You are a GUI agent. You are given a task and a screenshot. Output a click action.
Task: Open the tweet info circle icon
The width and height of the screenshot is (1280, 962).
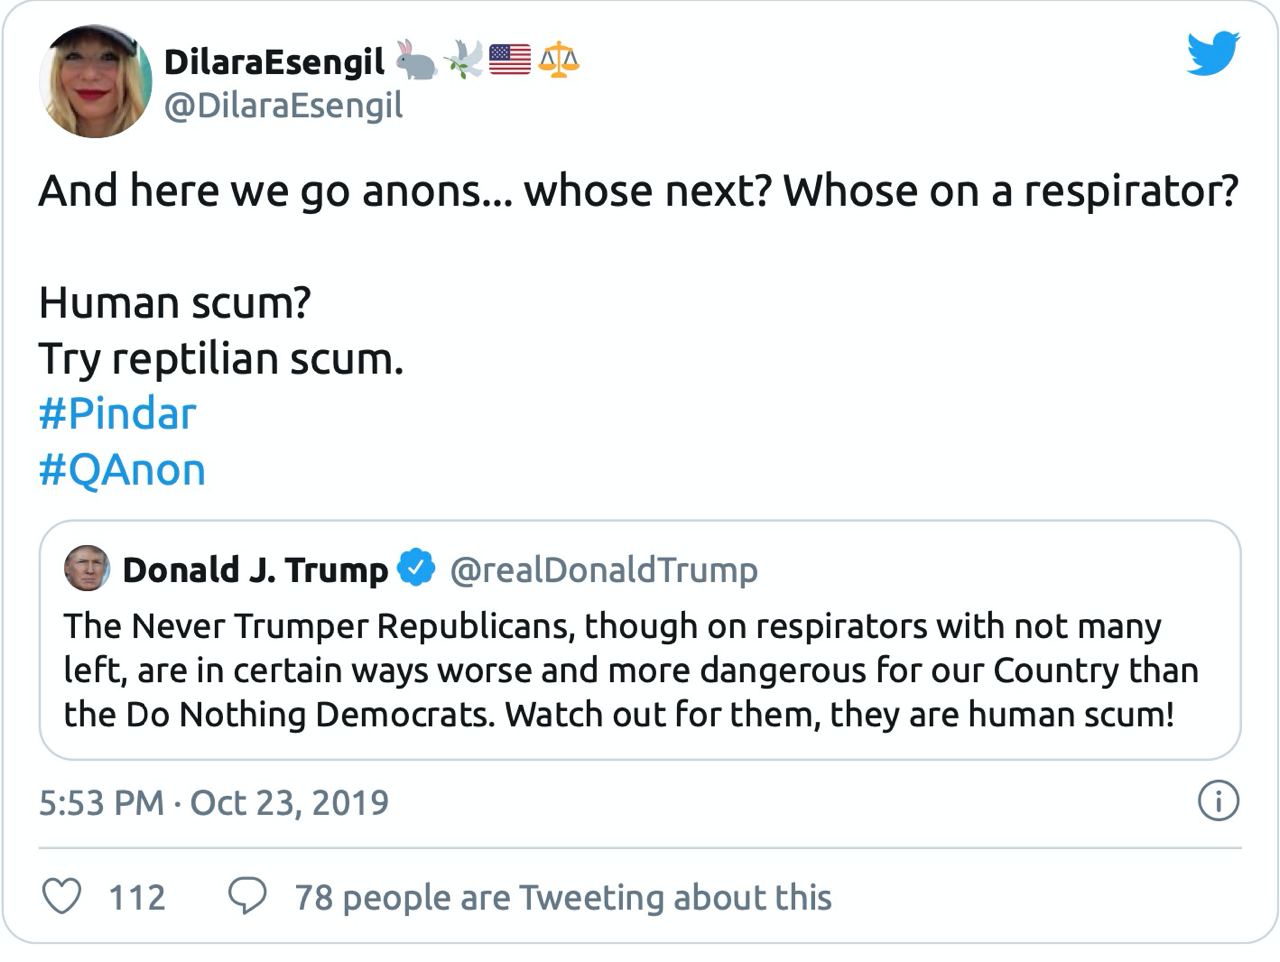(1218, 801)
